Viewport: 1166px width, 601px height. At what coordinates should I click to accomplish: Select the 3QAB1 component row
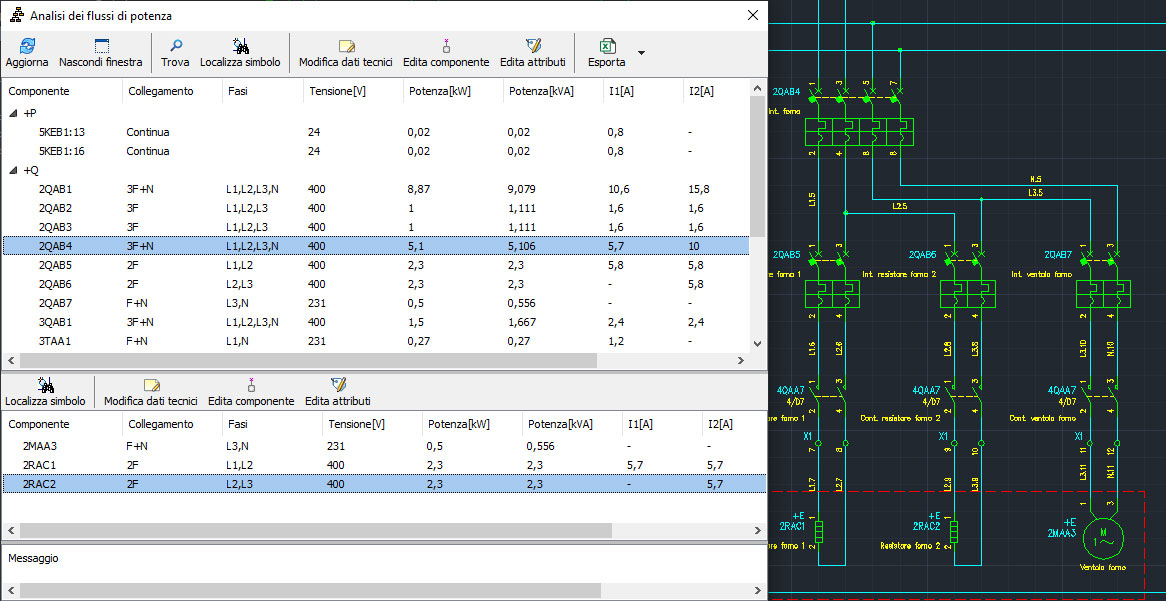coord(56,322)
